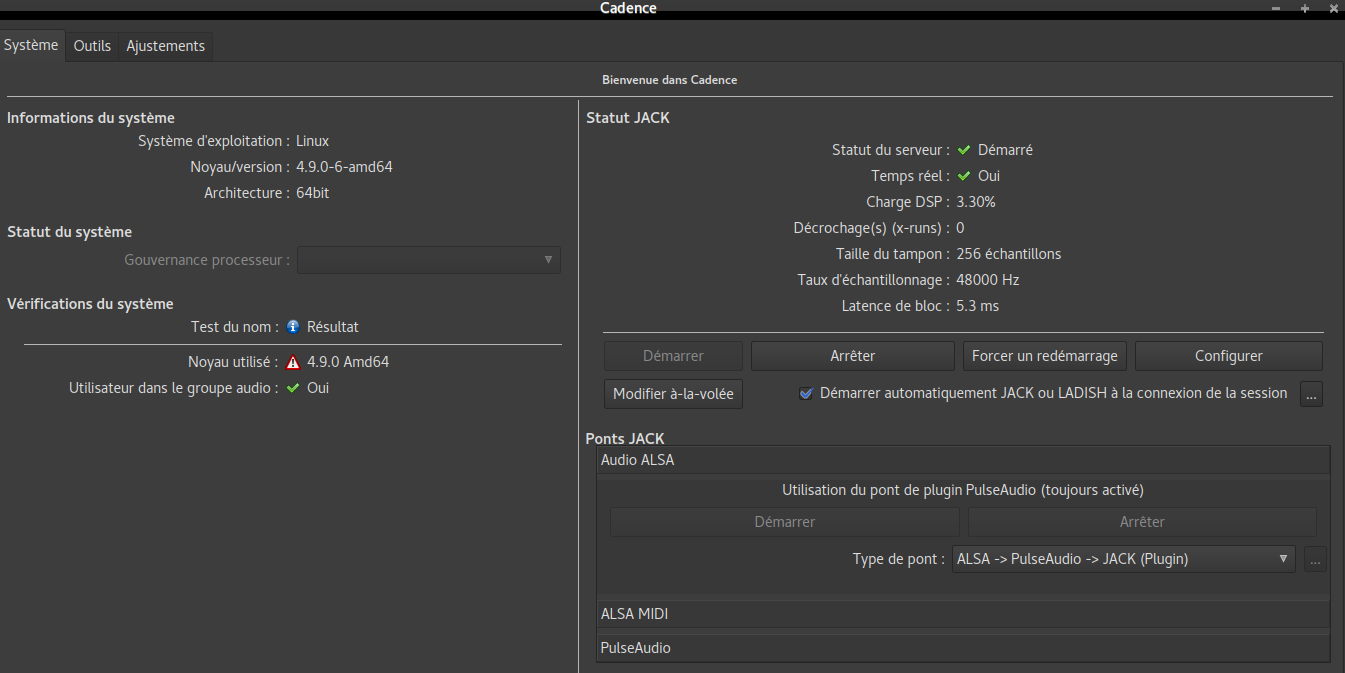Open the Type de pont dropdown

[x=1124, y=560]
